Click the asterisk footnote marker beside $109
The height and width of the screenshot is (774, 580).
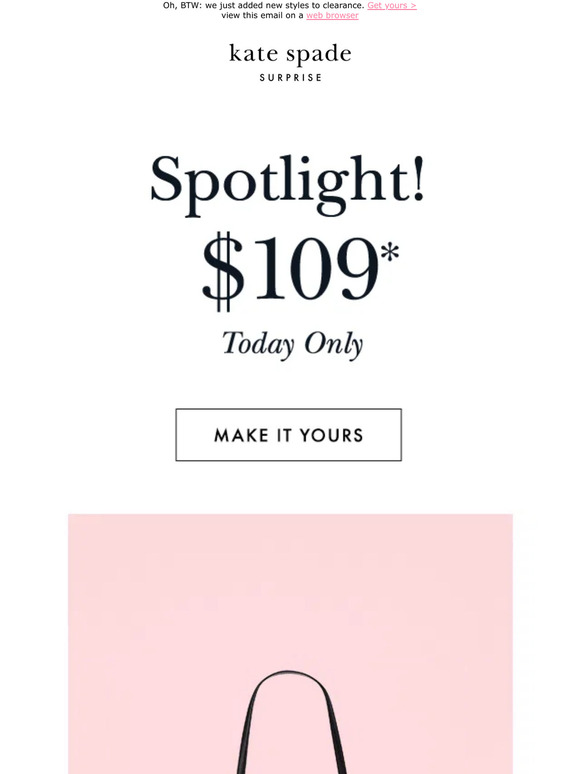coord(390,253)
